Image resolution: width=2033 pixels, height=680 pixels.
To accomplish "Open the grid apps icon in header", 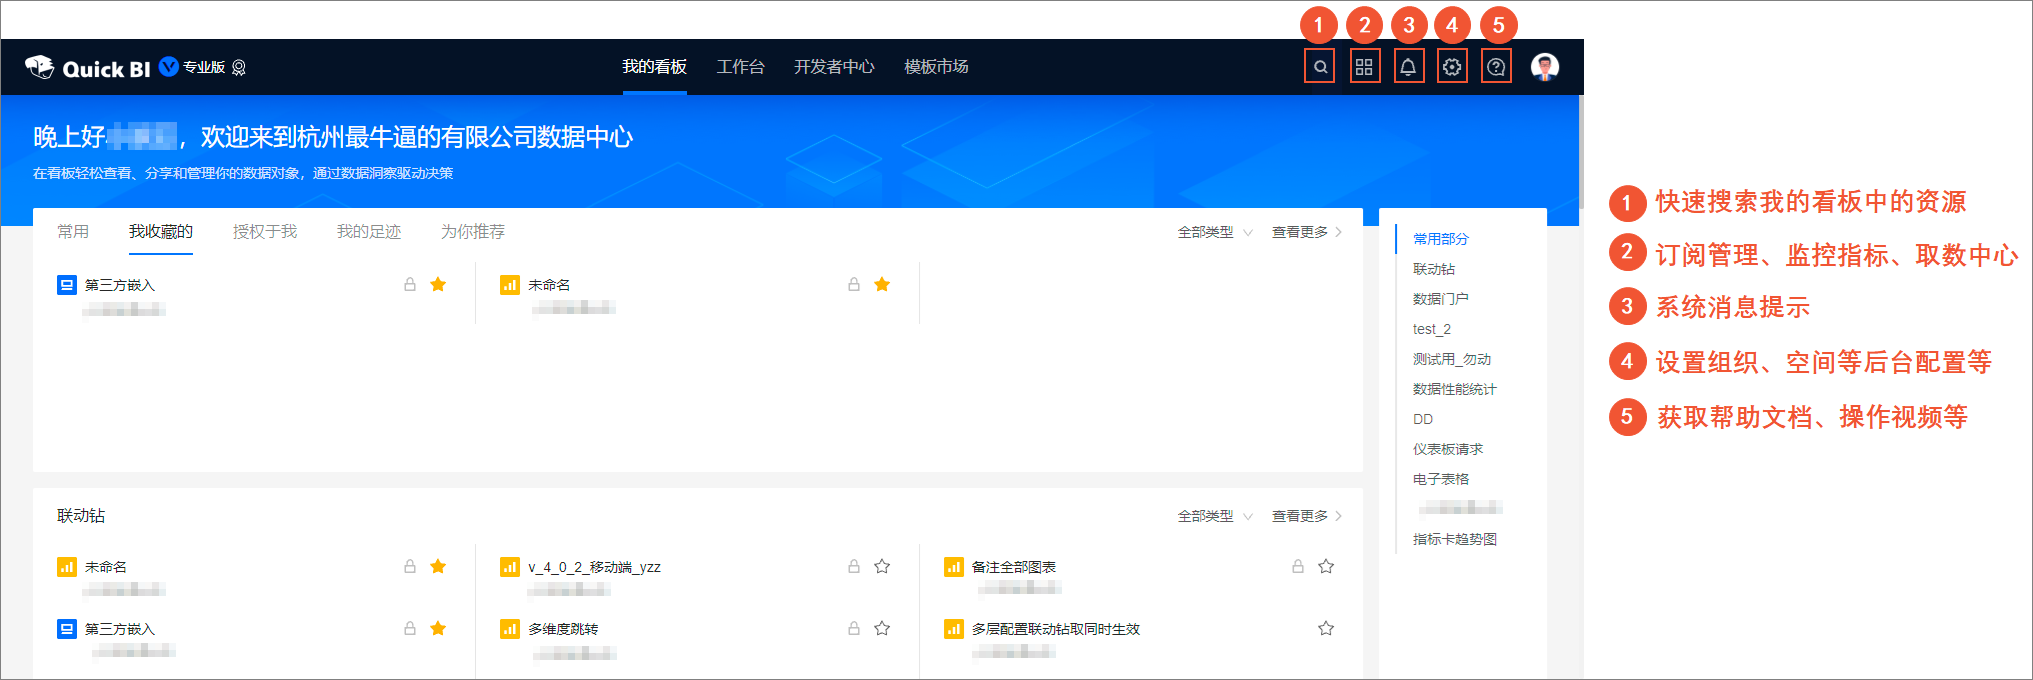I will point(1364,67).
